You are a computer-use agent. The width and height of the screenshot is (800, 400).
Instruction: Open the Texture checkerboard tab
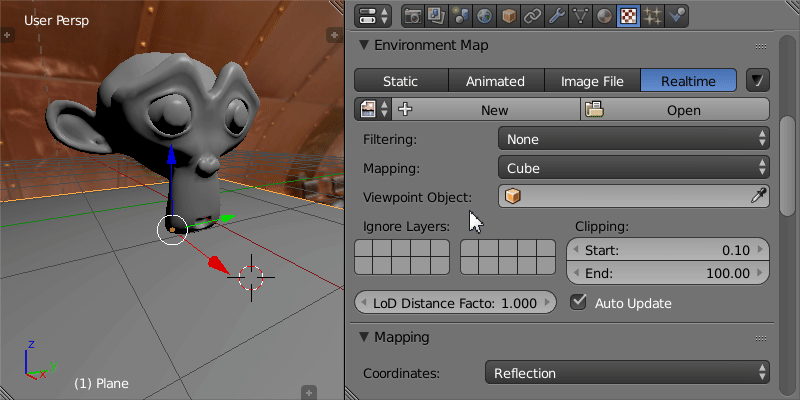point(629,16)
